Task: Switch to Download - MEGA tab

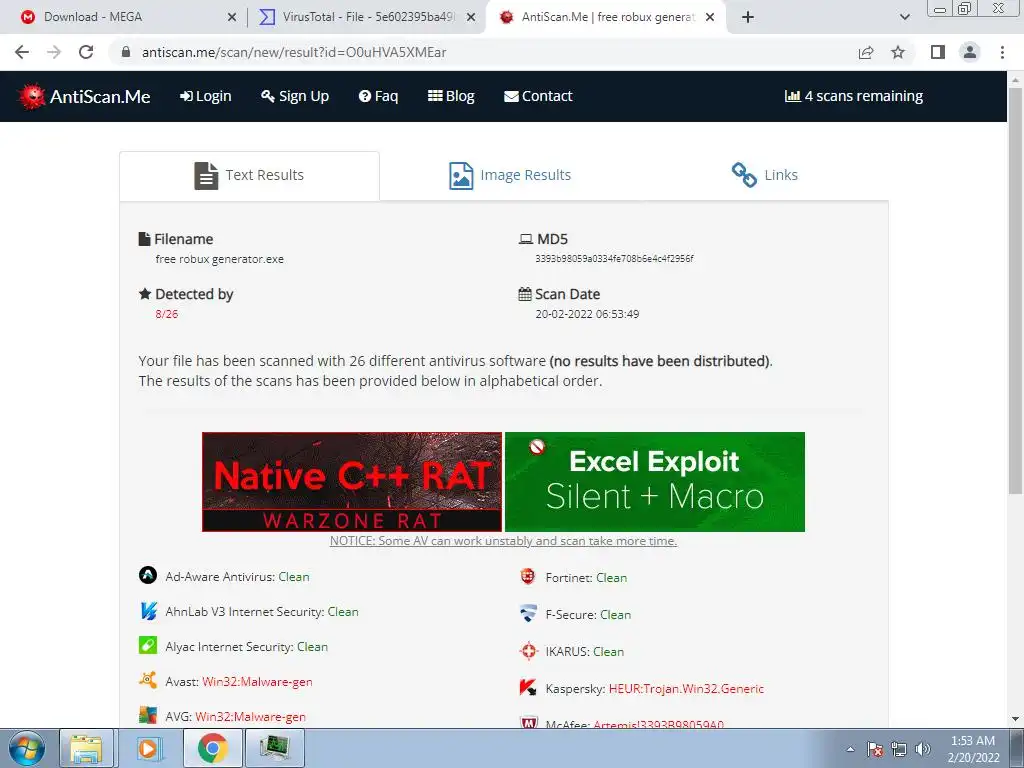Action: point(124,17)
